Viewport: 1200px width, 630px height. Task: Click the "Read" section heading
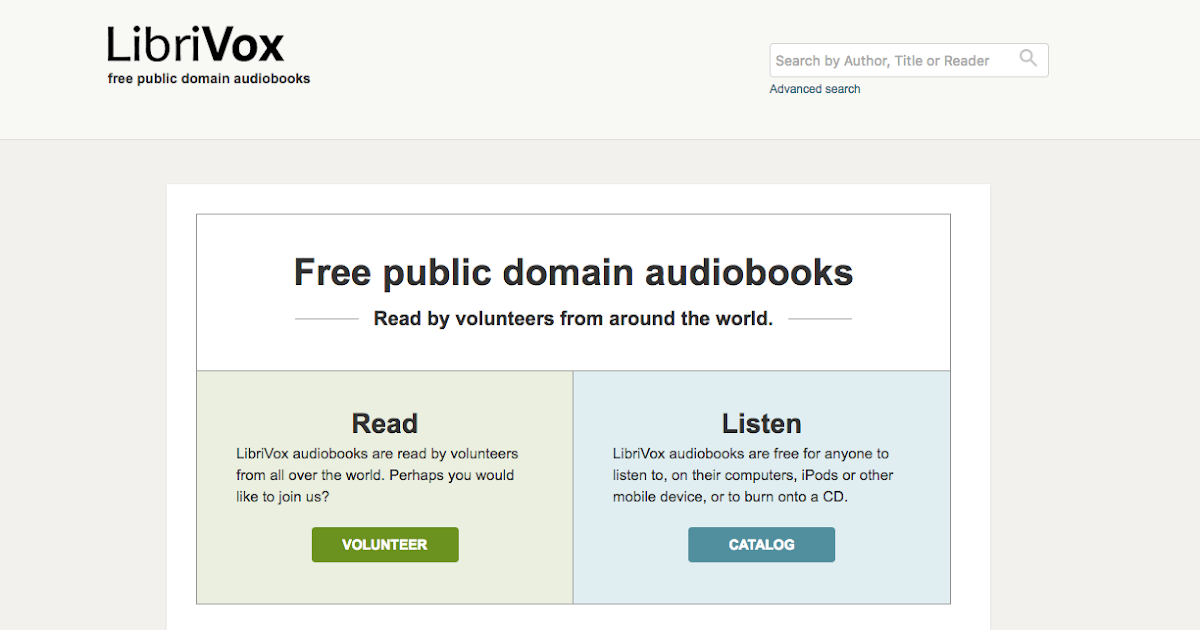(384, 423)
